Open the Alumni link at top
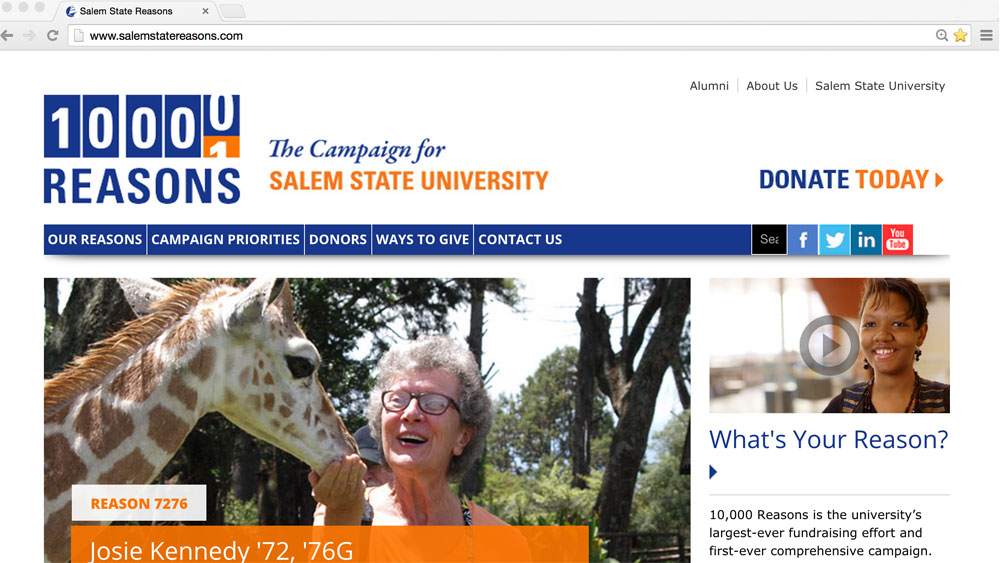1000x563 pixels. click(x=709, y=86)
